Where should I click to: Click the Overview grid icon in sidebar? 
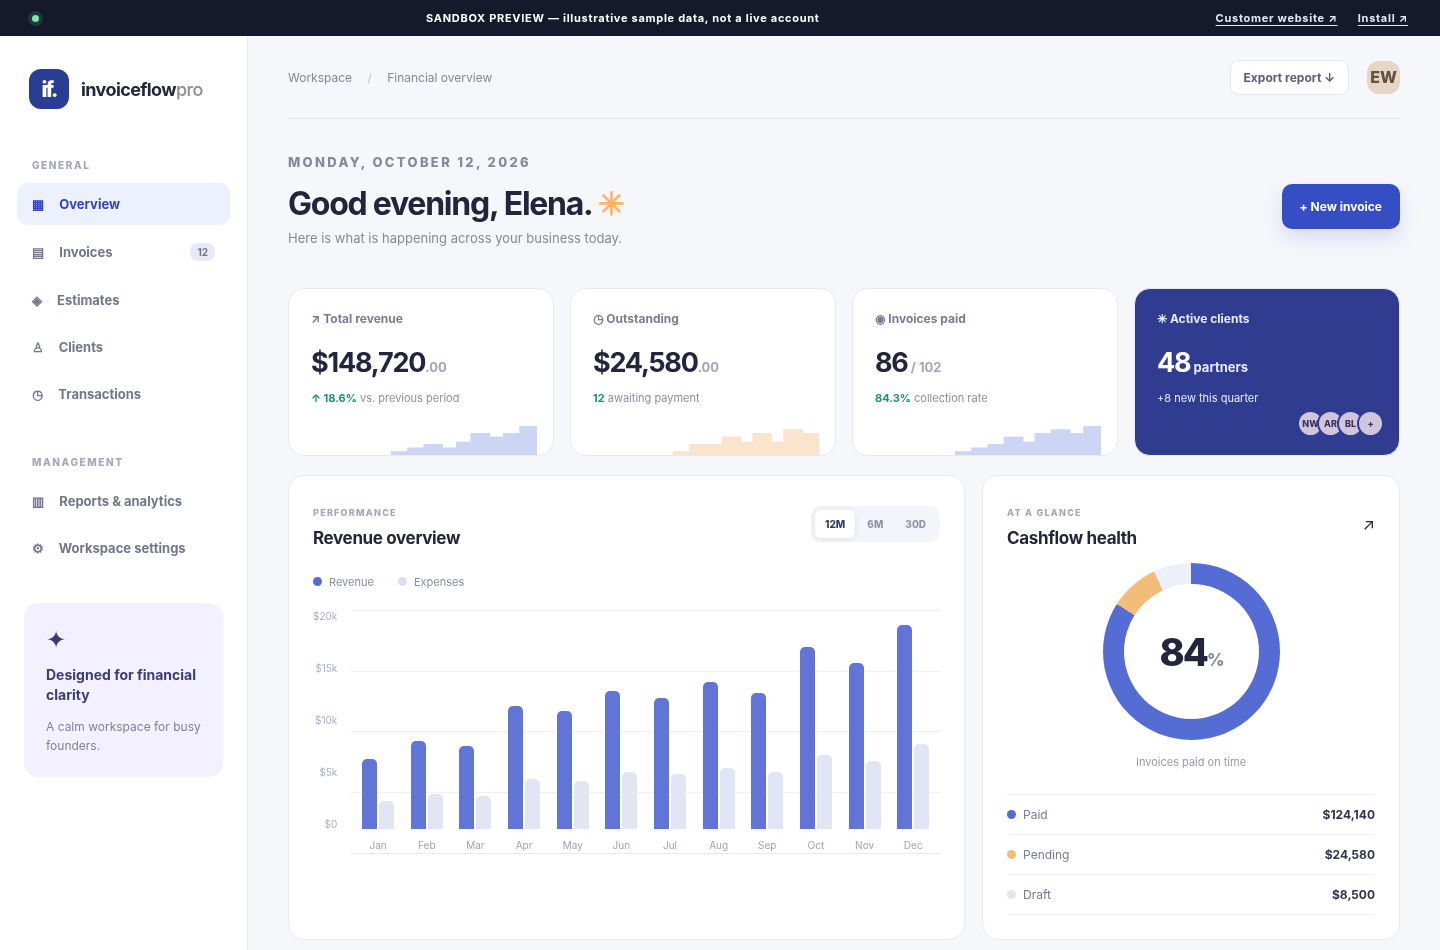pyautogui.click(x=38, y=205)
